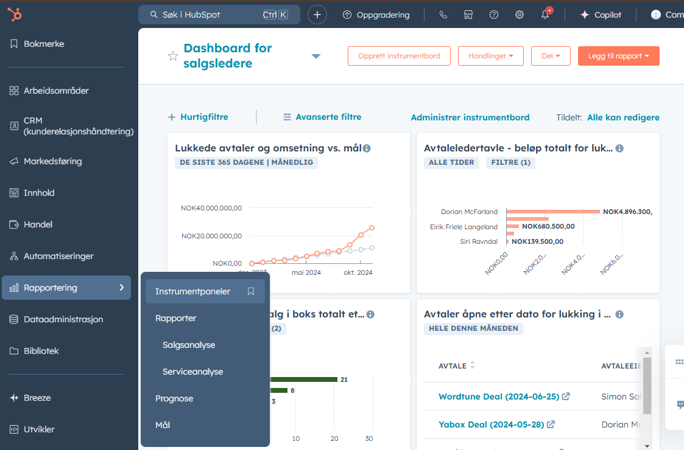Click the search magnifier icon
Viewport: 684px width, 450px height.
point(154,14)
